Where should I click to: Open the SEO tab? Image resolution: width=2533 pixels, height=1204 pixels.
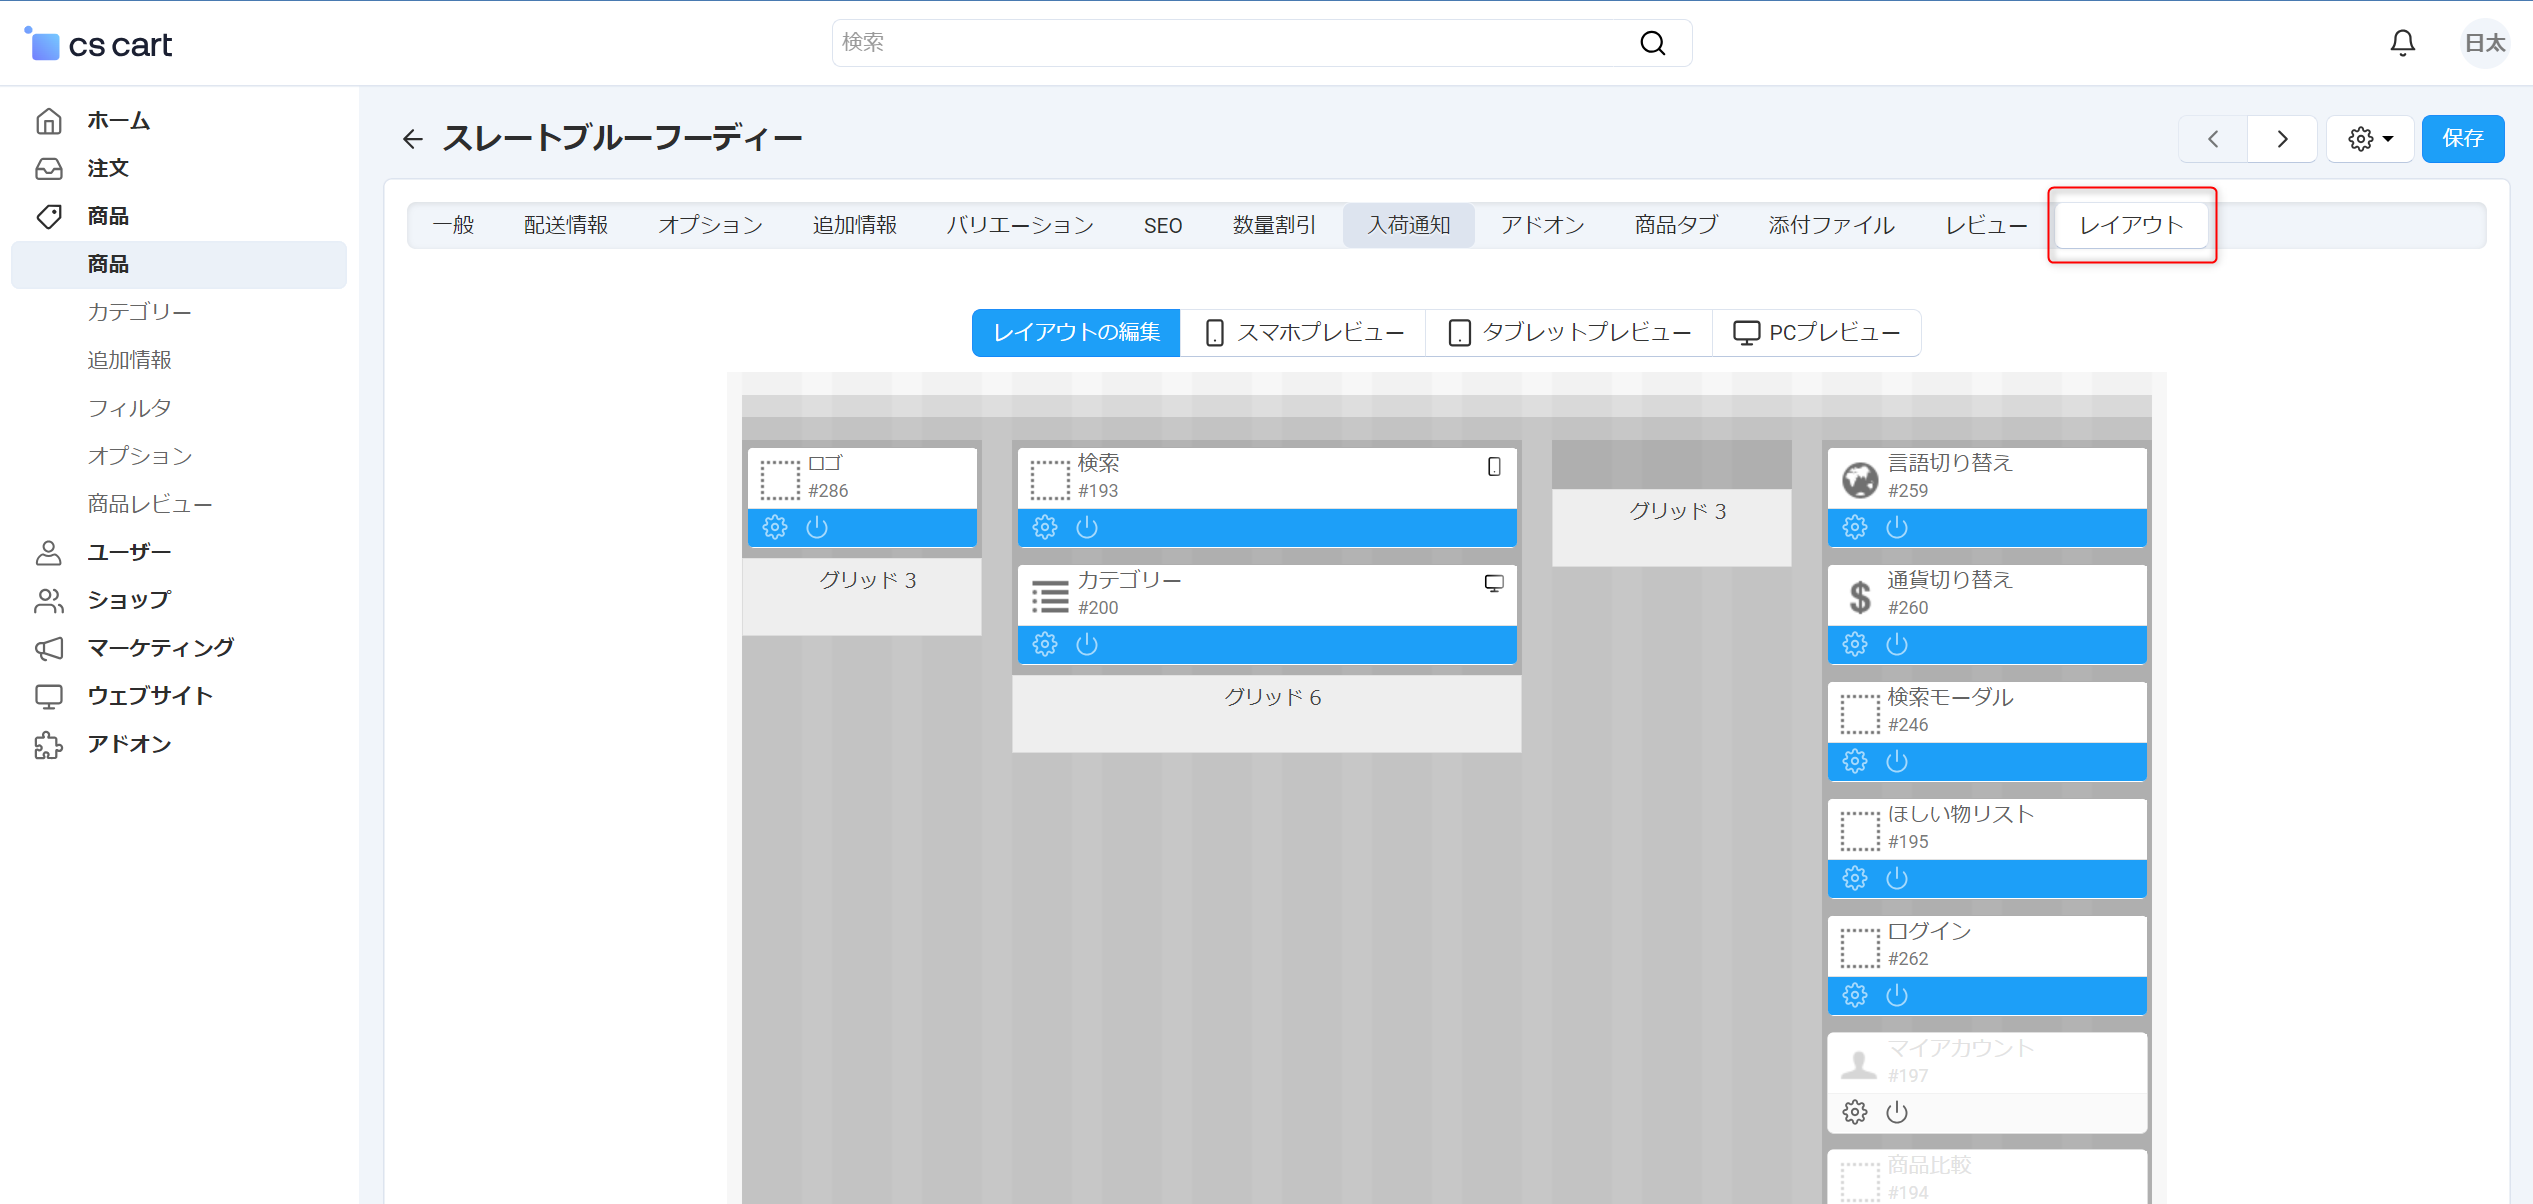(1163, 225)
